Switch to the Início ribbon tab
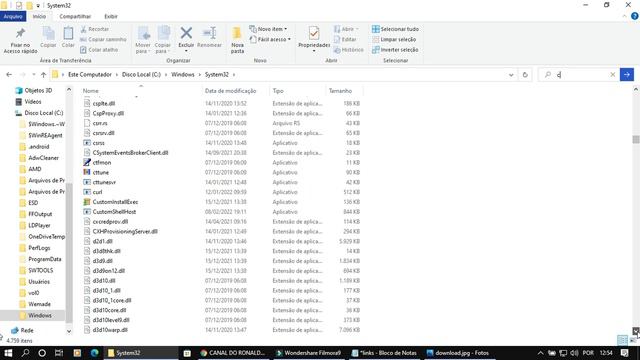The width and height of the screenshot is (640, 360). click(x=39, y=16)
